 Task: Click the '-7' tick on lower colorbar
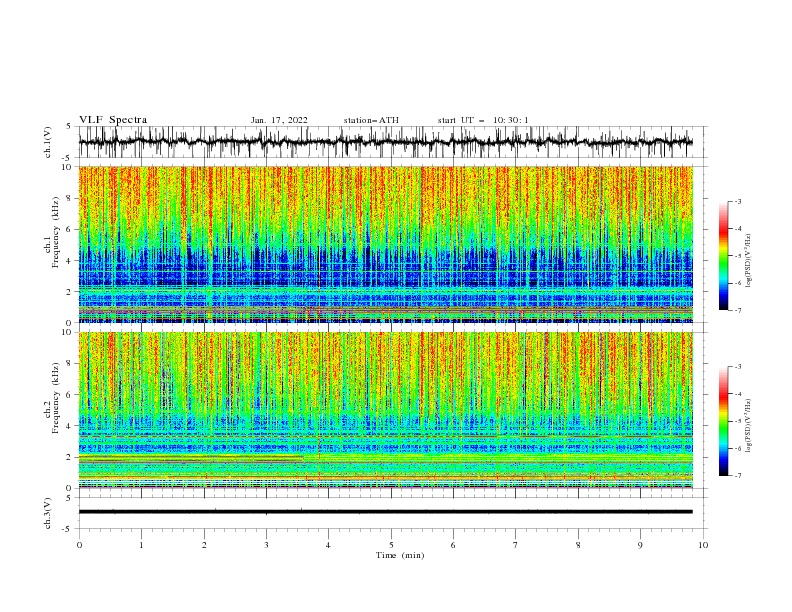tap(737, 476)
